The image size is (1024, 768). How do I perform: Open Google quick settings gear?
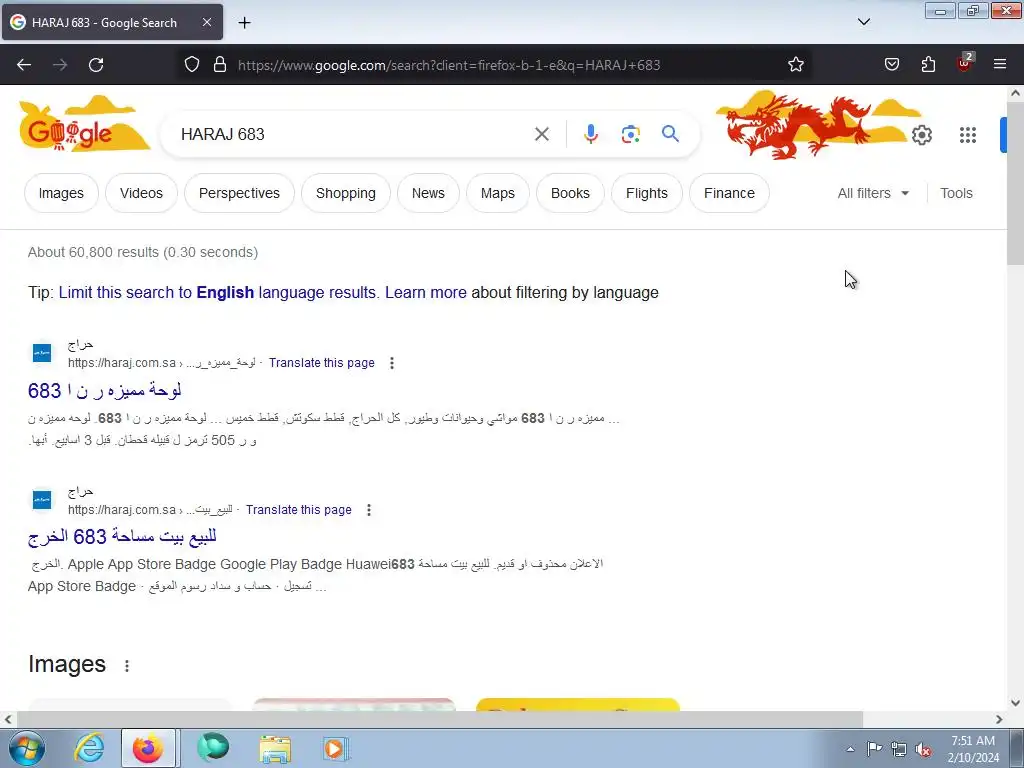[921, 135]
